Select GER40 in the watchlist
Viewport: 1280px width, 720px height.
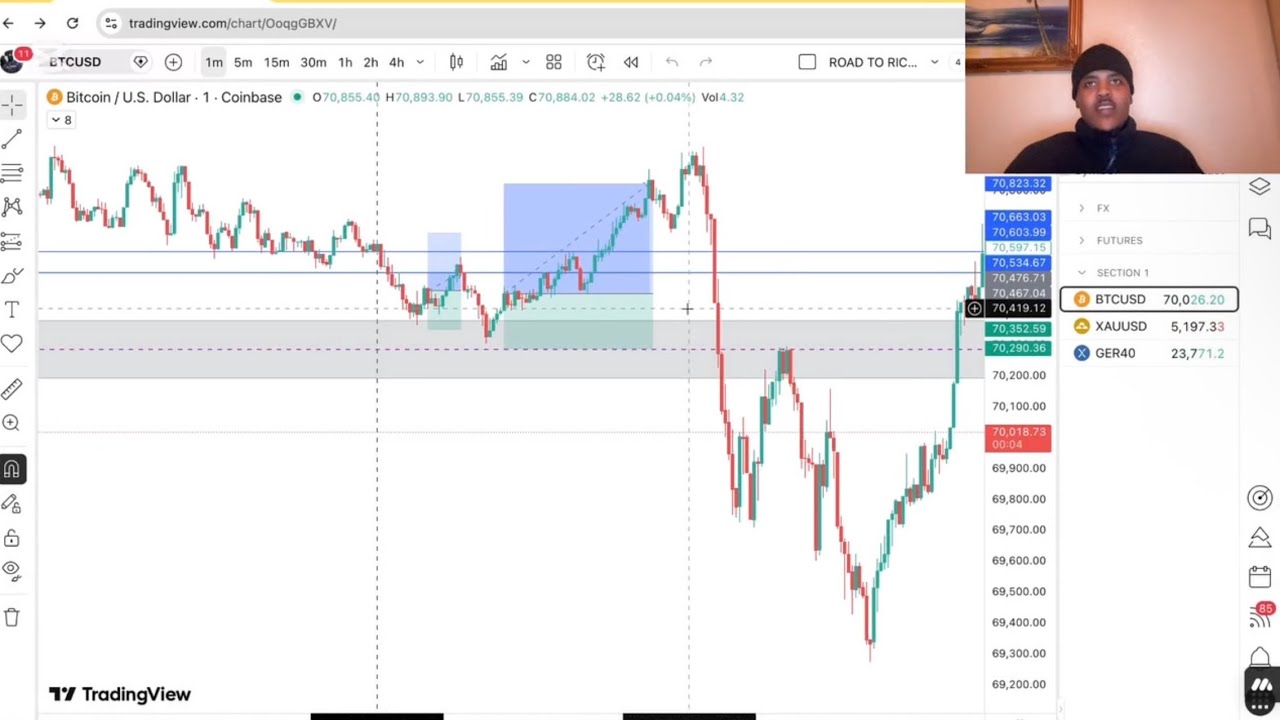tap(1149, 353)
